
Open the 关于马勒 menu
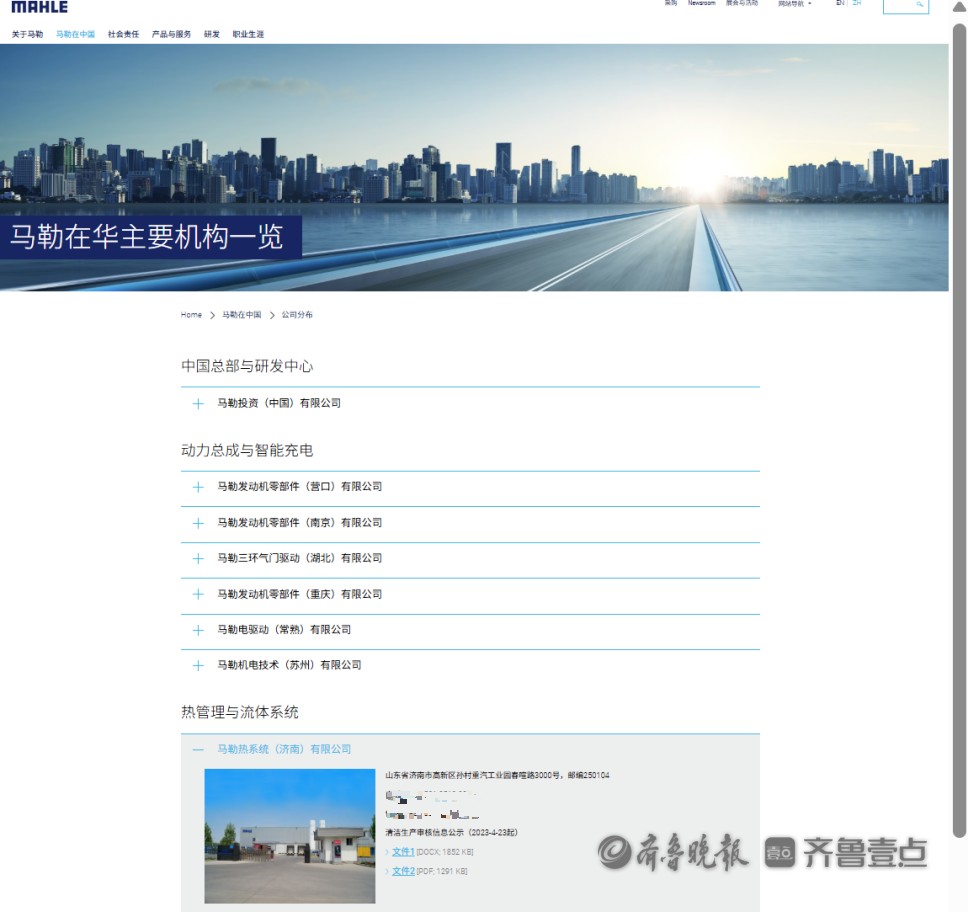(27, 34)
